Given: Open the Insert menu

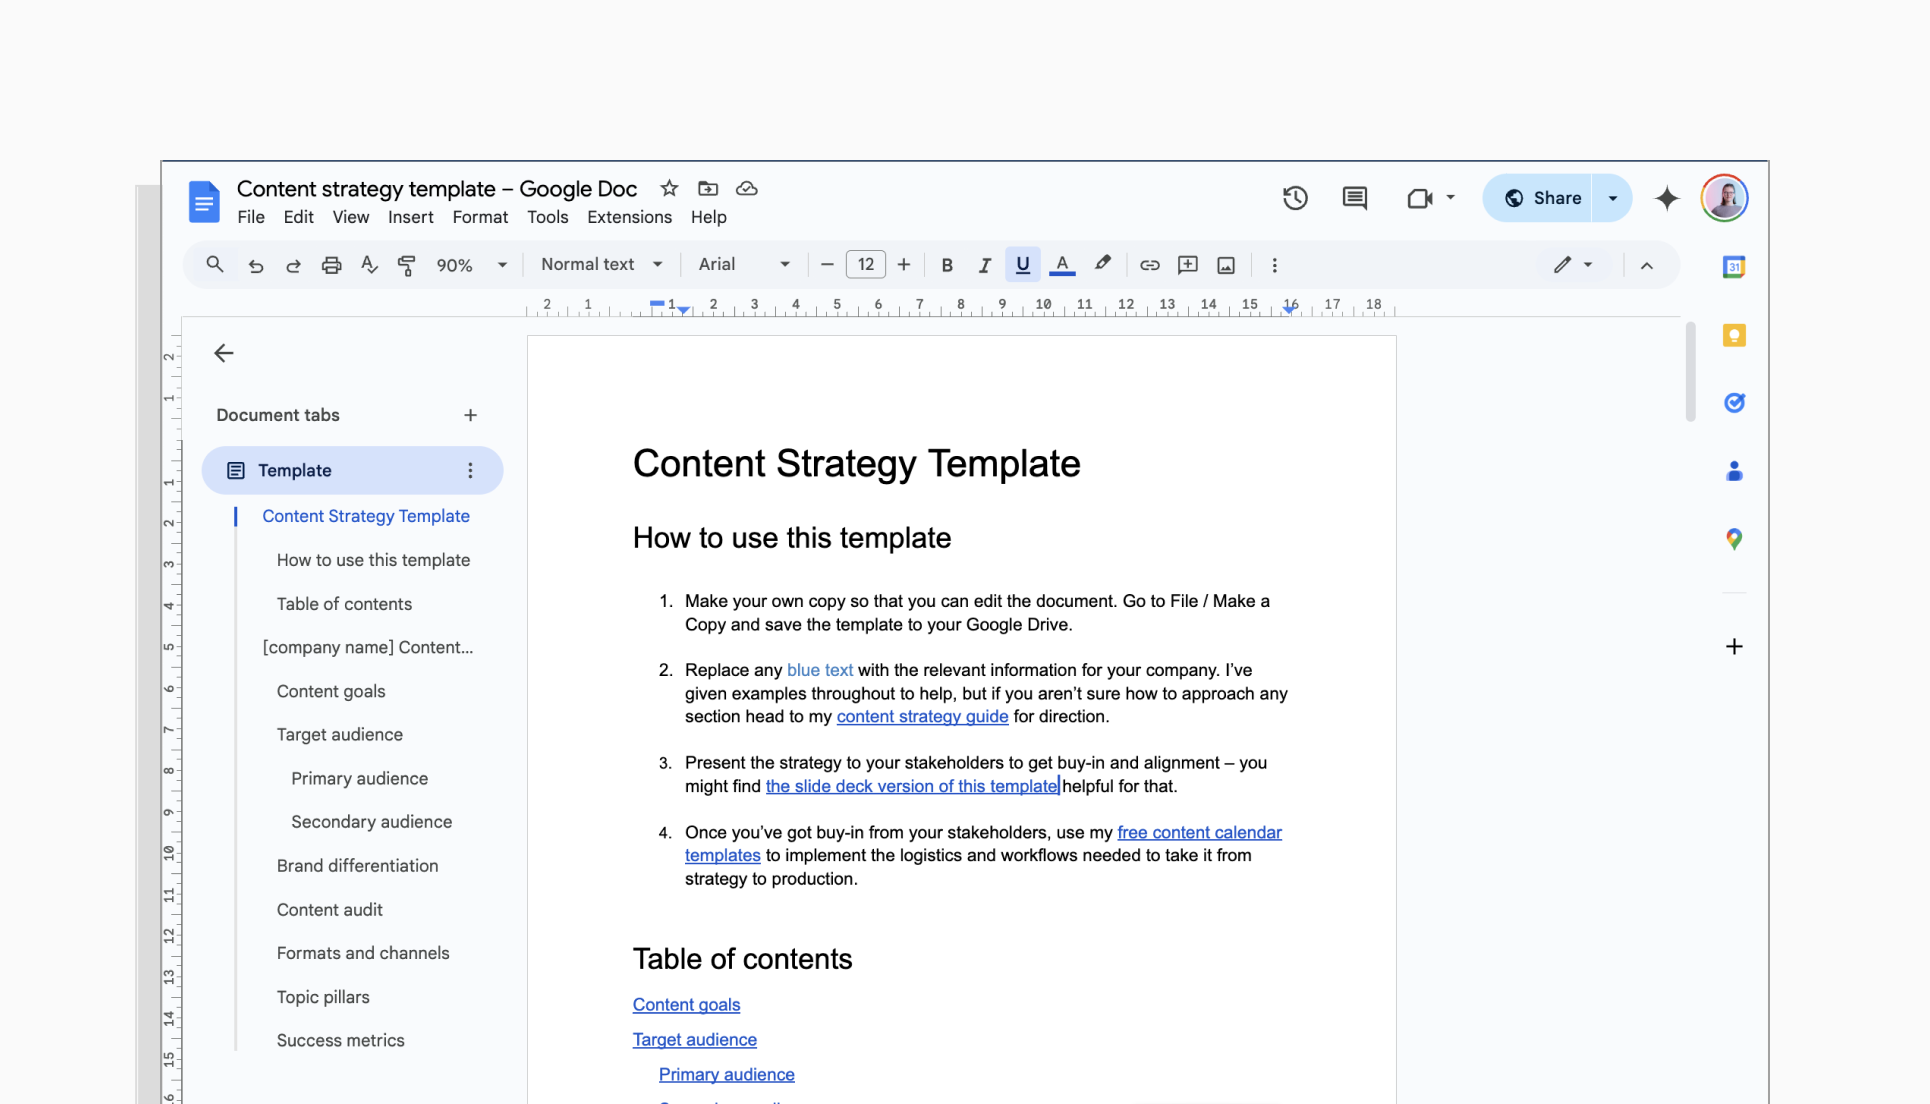Looking at the screenshot, I should (411, 216).
